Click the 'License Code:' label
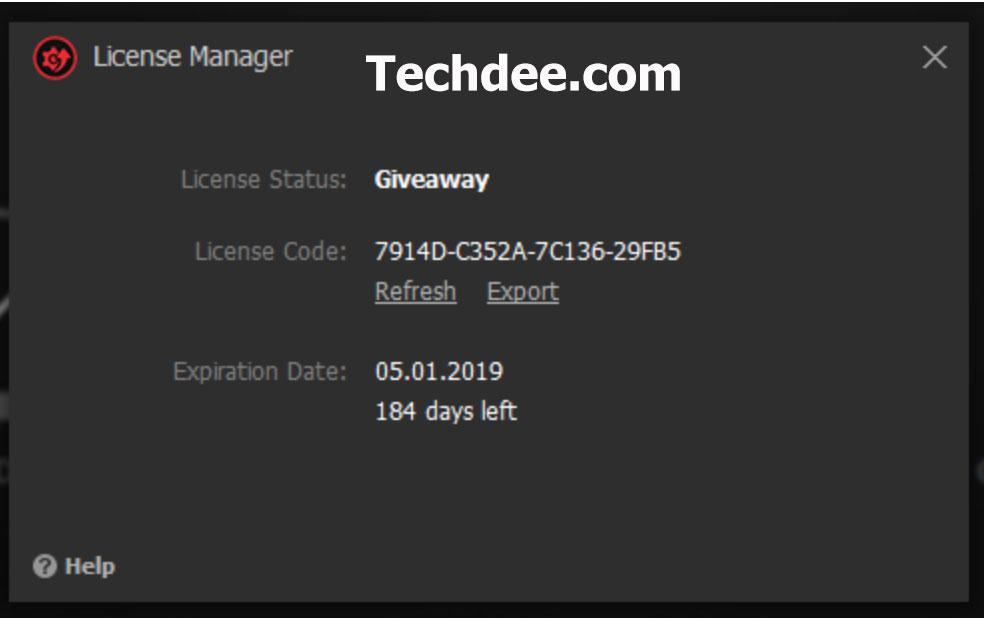 coord(270,251)
